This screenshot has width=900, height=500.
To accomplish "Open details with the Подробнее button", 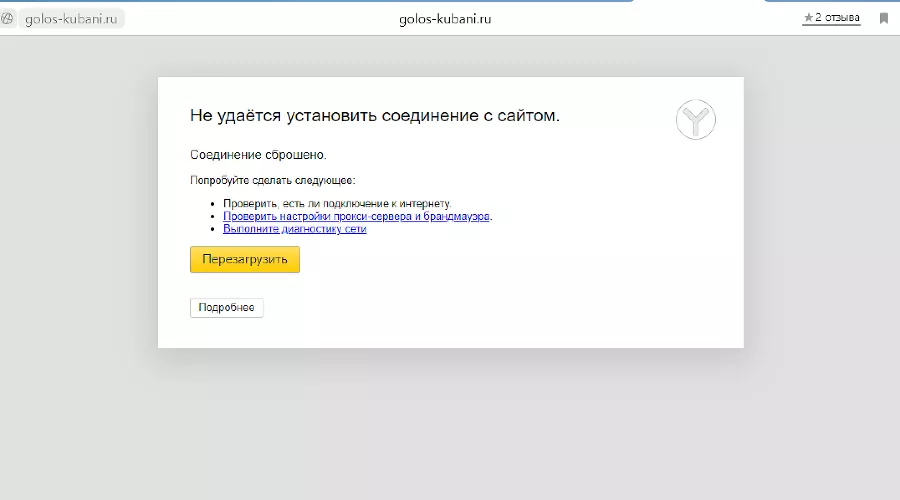I will click(x=227, y=308).
